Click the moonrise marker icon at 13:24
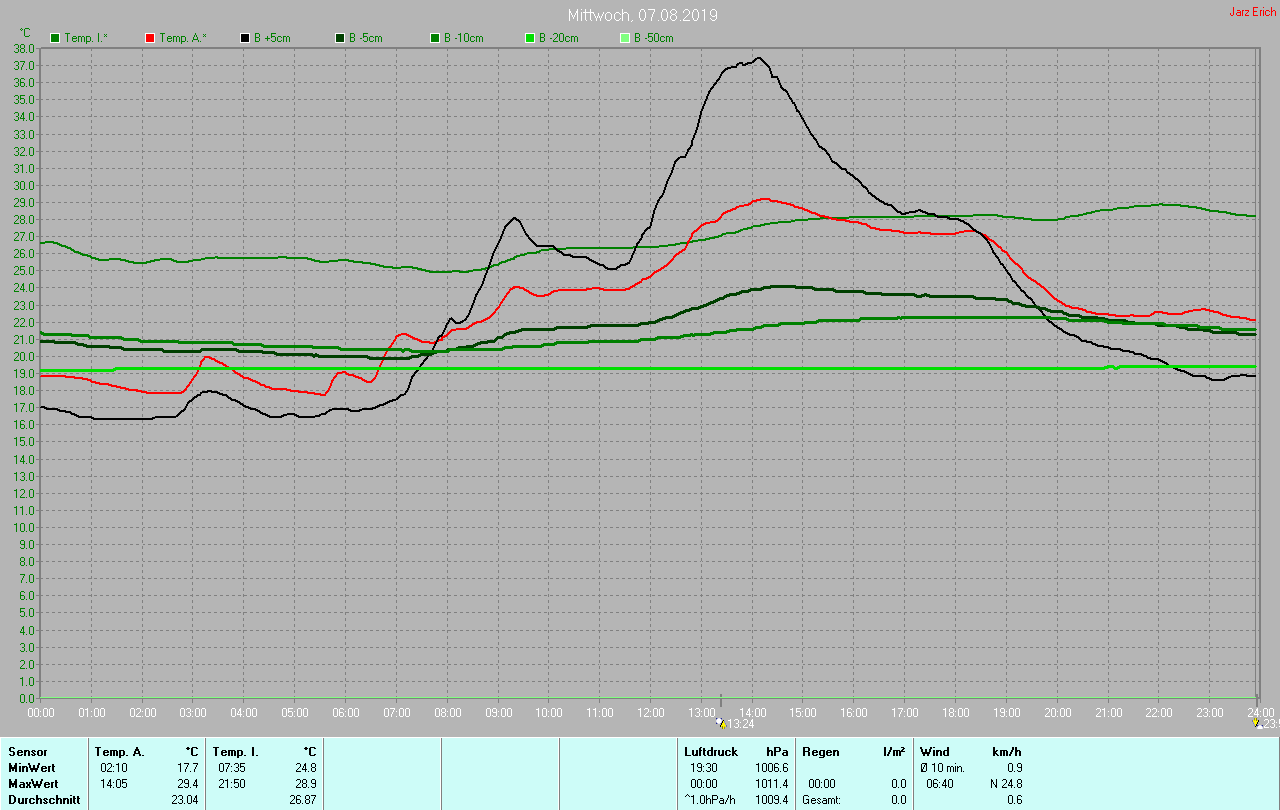 pos(721,723)
